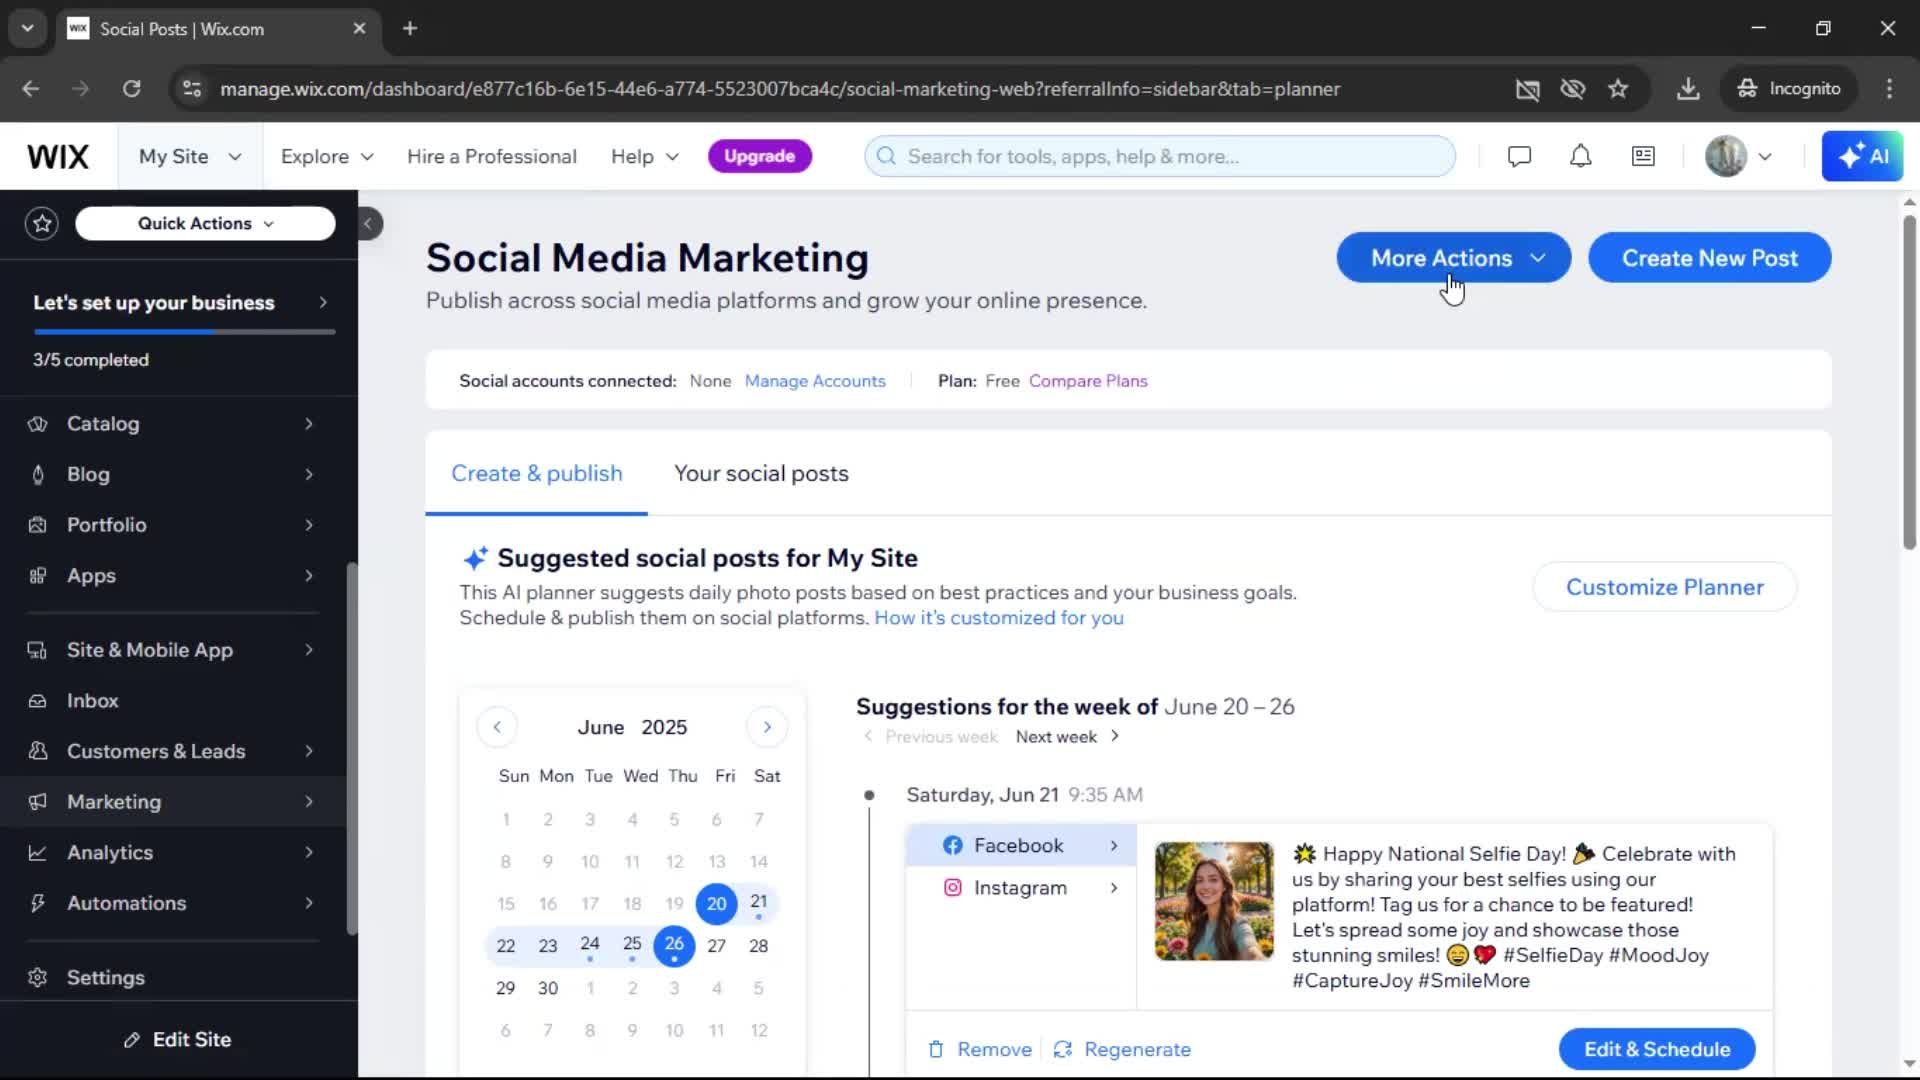Open the chat messages icon in header

1519,156
